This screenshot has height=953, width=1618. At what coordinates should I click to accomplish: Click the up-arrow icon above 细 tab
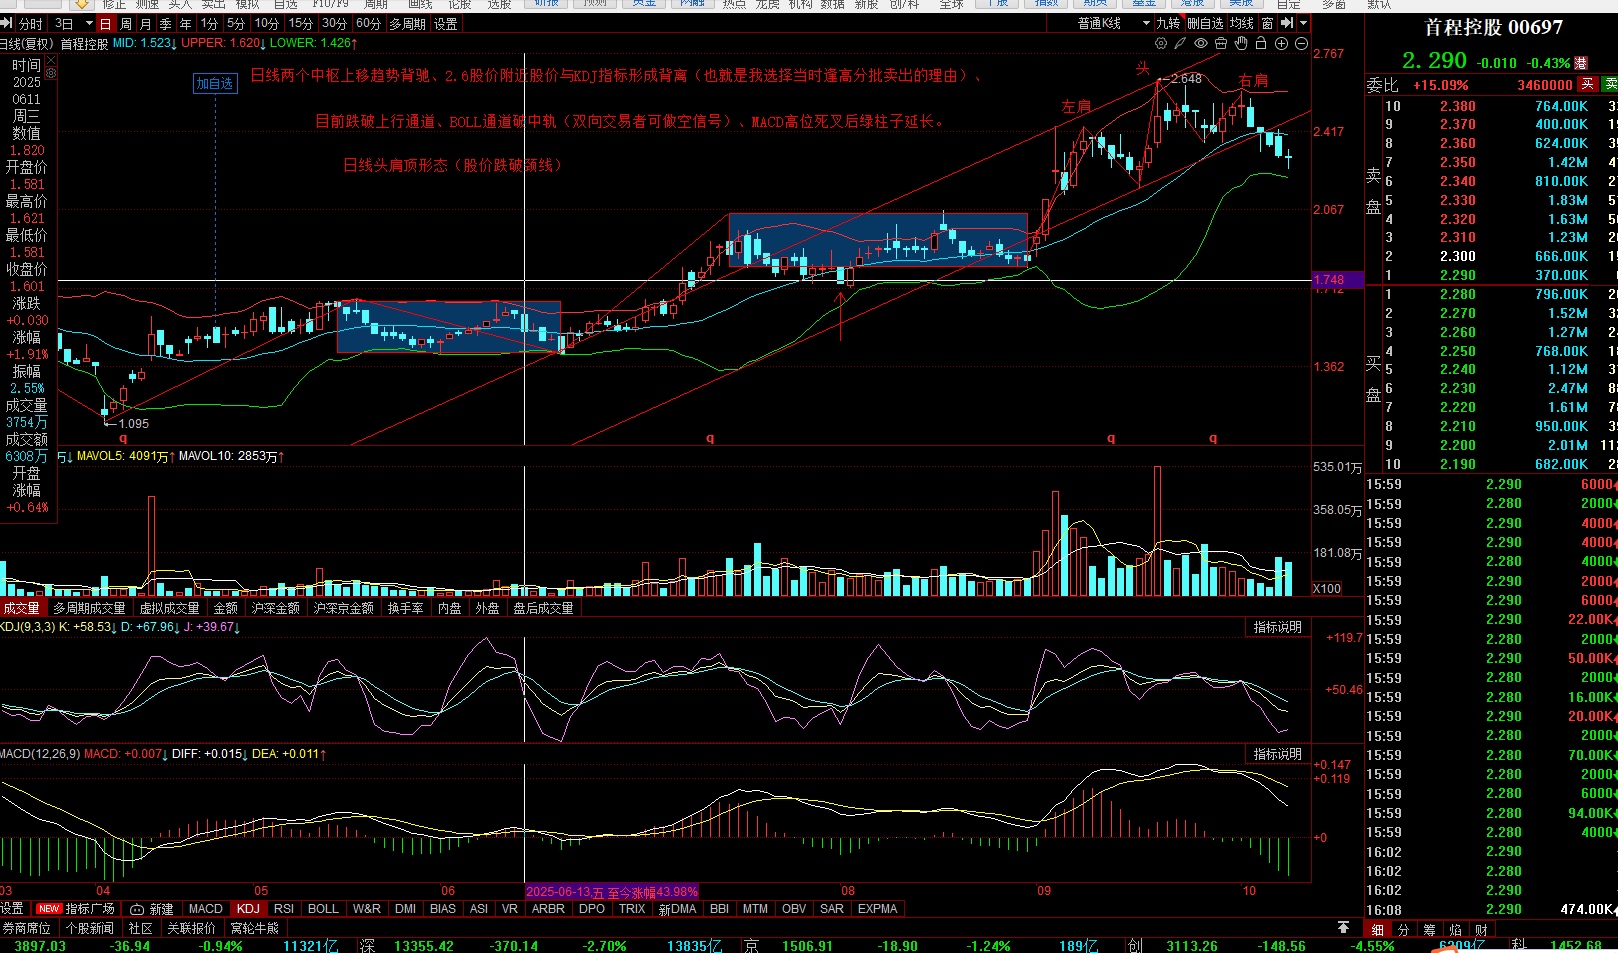pos(1343,928)
